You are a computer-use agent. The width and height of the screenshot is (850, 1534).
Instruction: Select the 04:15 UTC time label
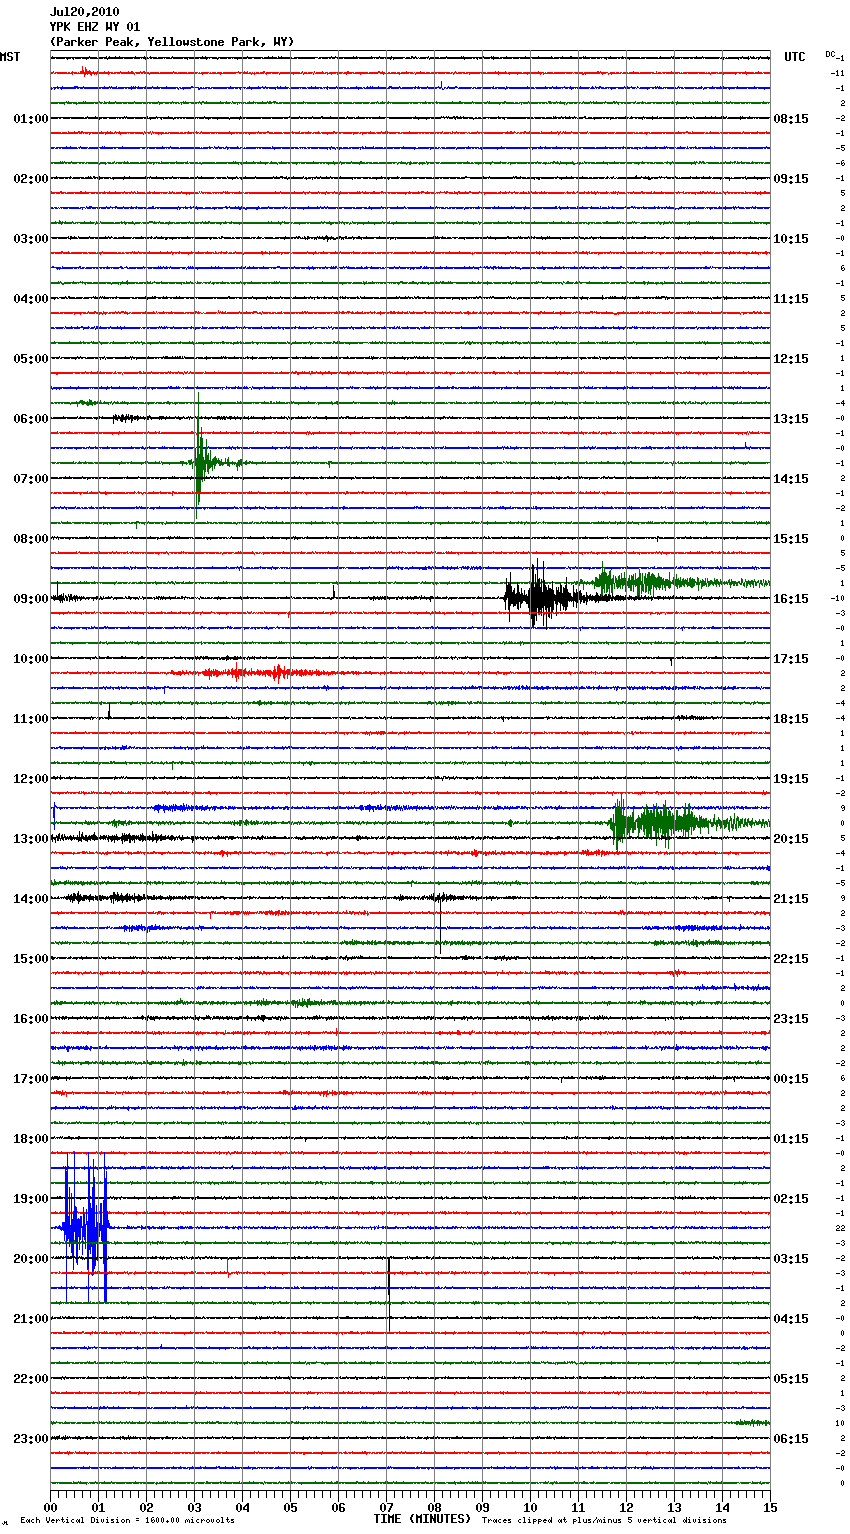tap(791, 1319)
